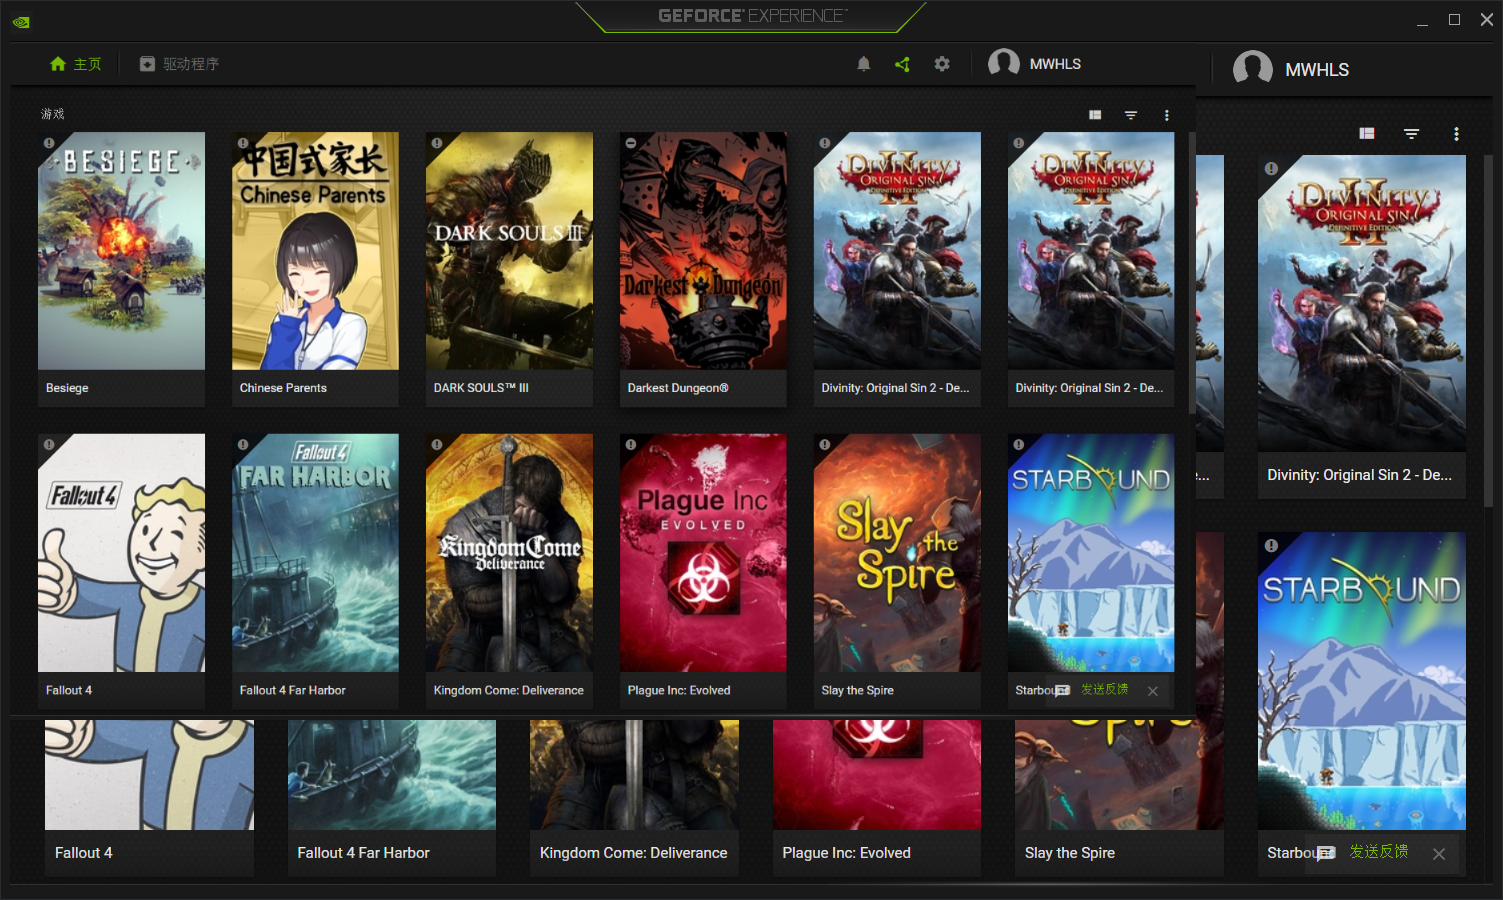1503x900 pixels.
Task: Click the green share icon
Action: click(902, 64)
